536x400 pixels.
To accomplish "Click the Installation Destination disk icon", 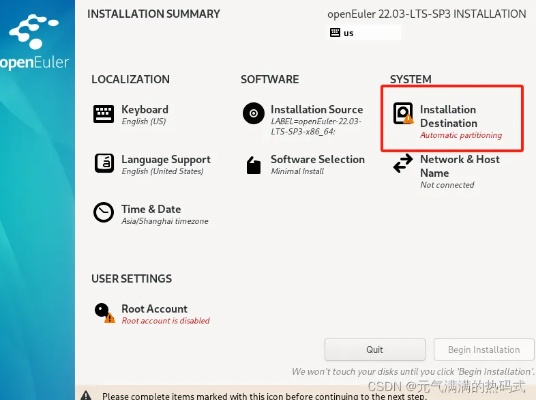I will (403, 113).
